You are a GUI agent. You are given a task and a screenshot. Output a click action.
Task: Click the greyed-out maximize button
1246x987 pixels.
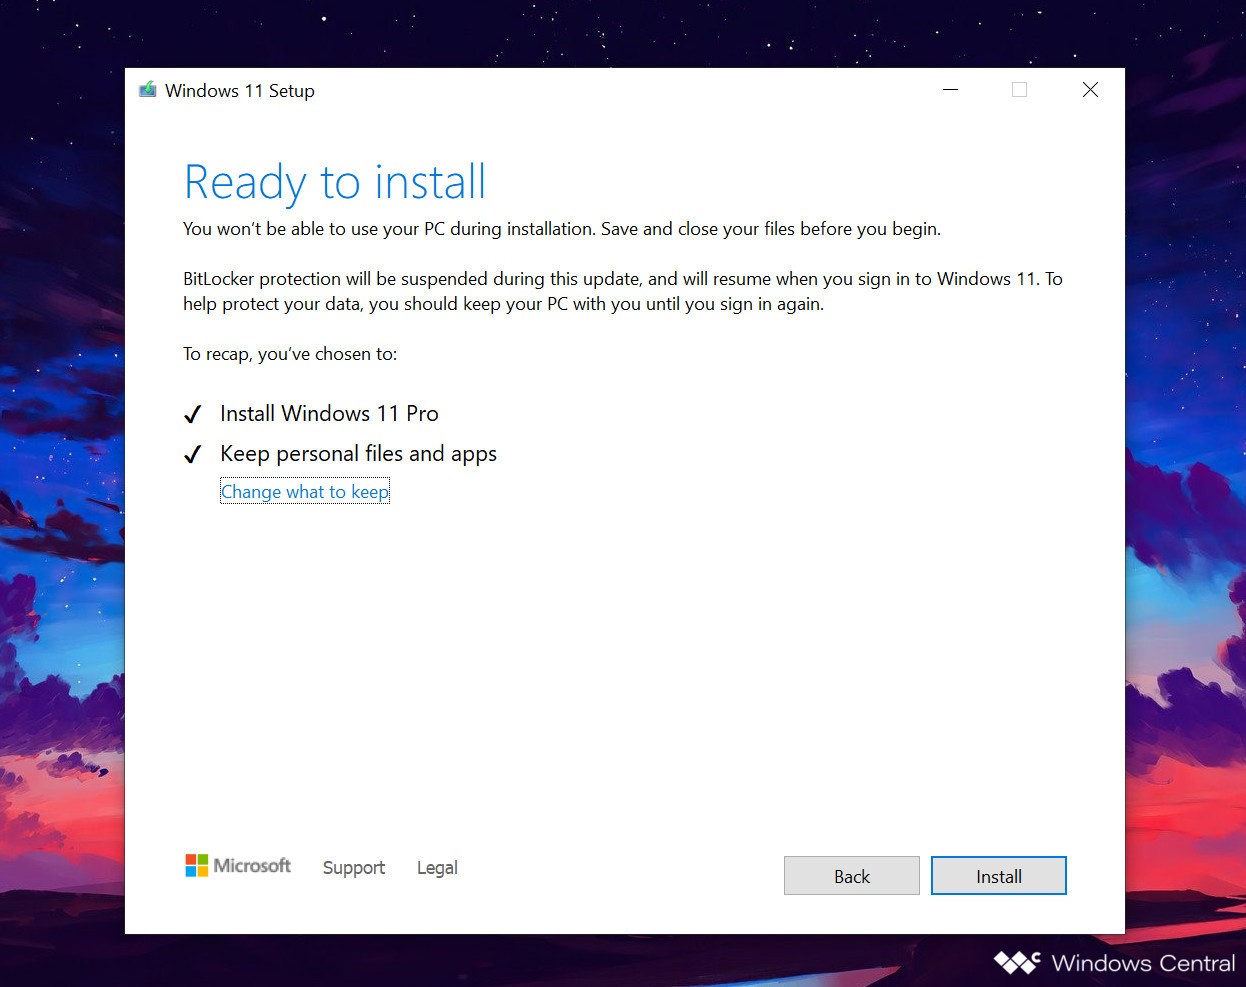[1019, 90]
